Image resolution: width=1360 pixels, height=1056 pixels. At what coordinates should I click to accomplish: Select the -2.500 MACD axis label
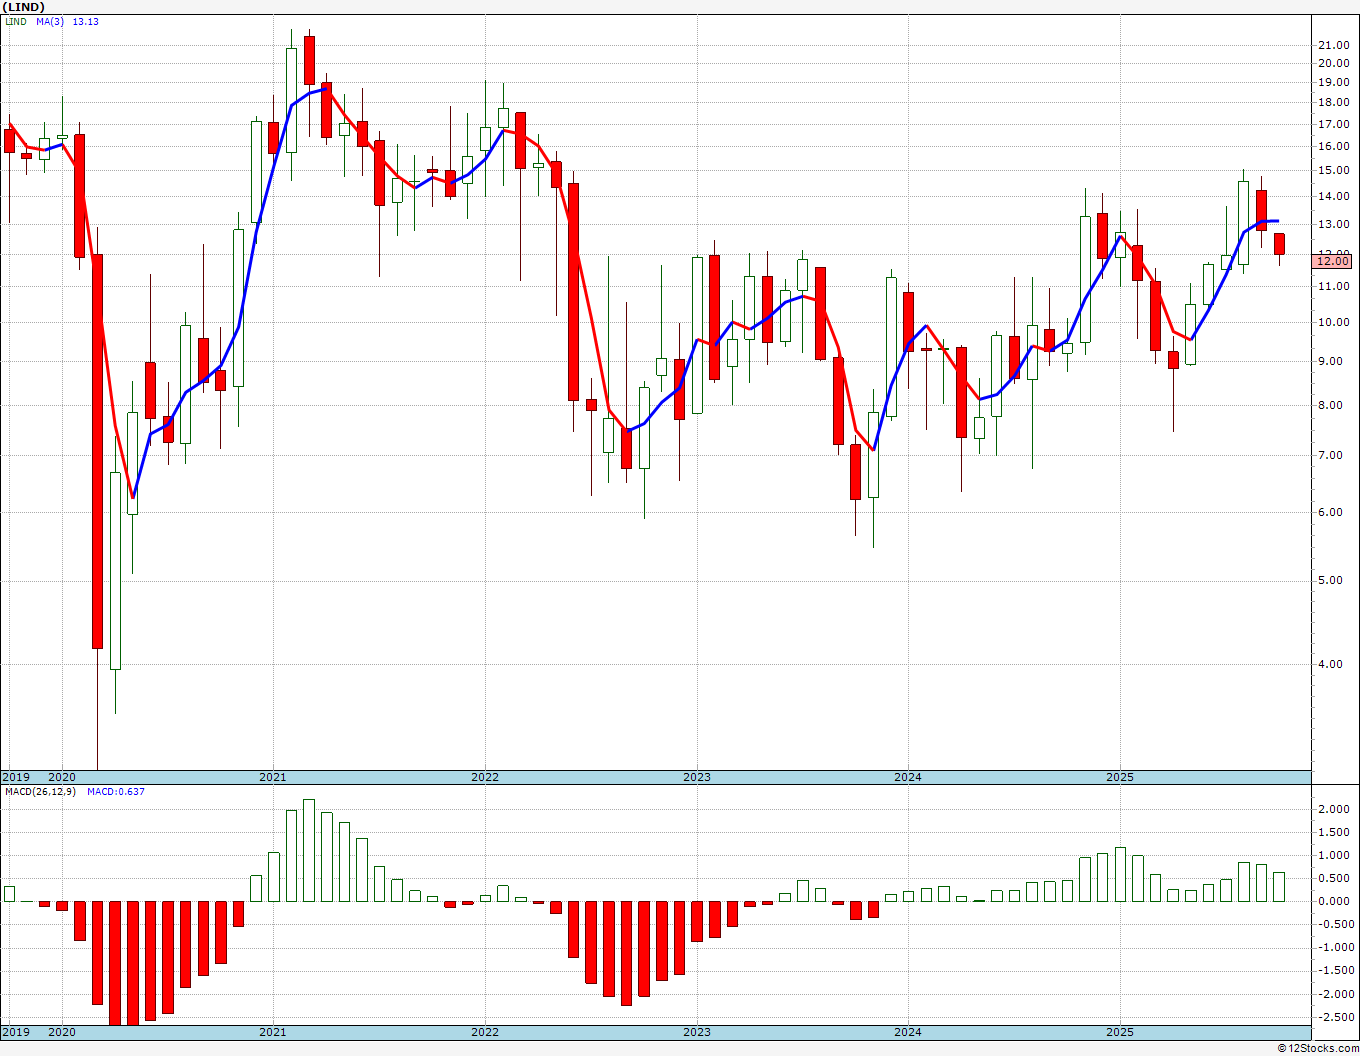point(1334,1017)
